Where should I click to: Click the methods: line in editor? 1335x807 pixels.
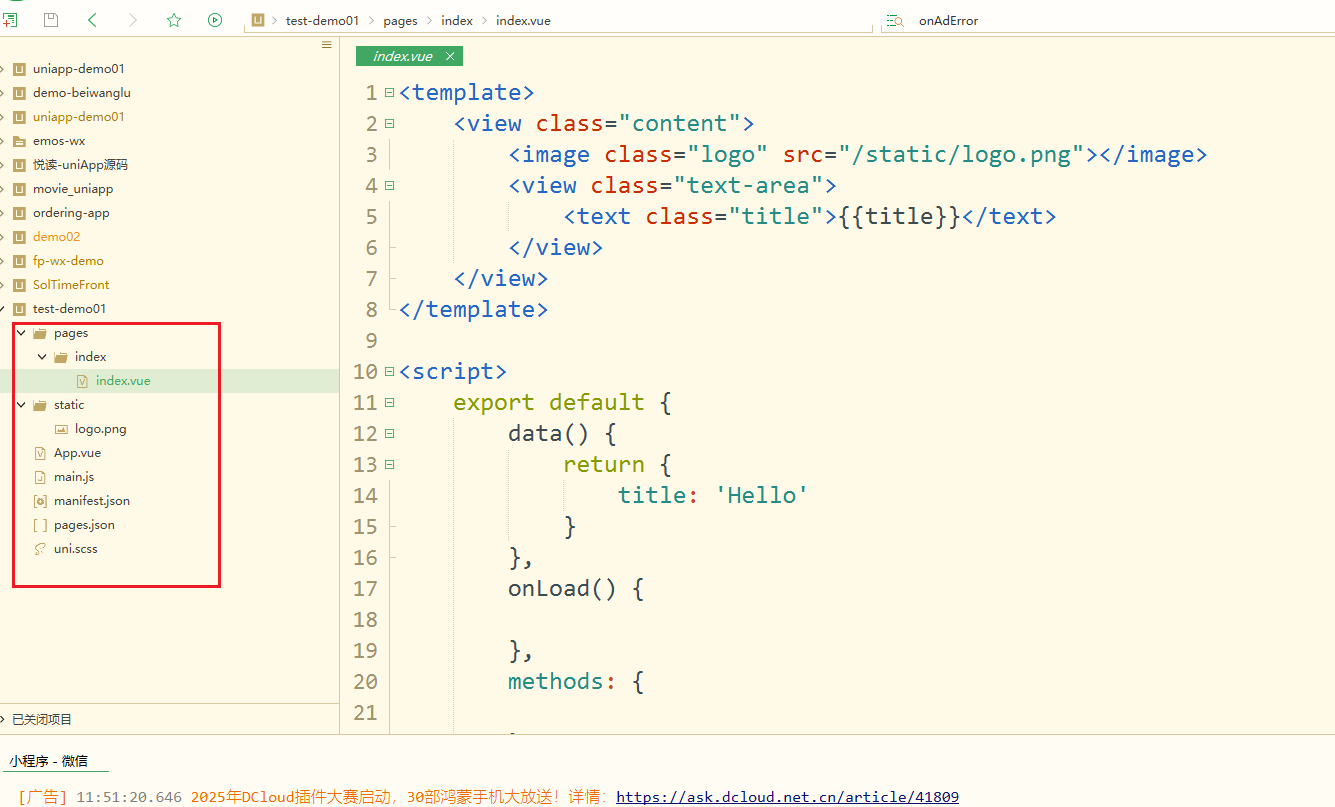pyautogui.click(x=576, y=681)
